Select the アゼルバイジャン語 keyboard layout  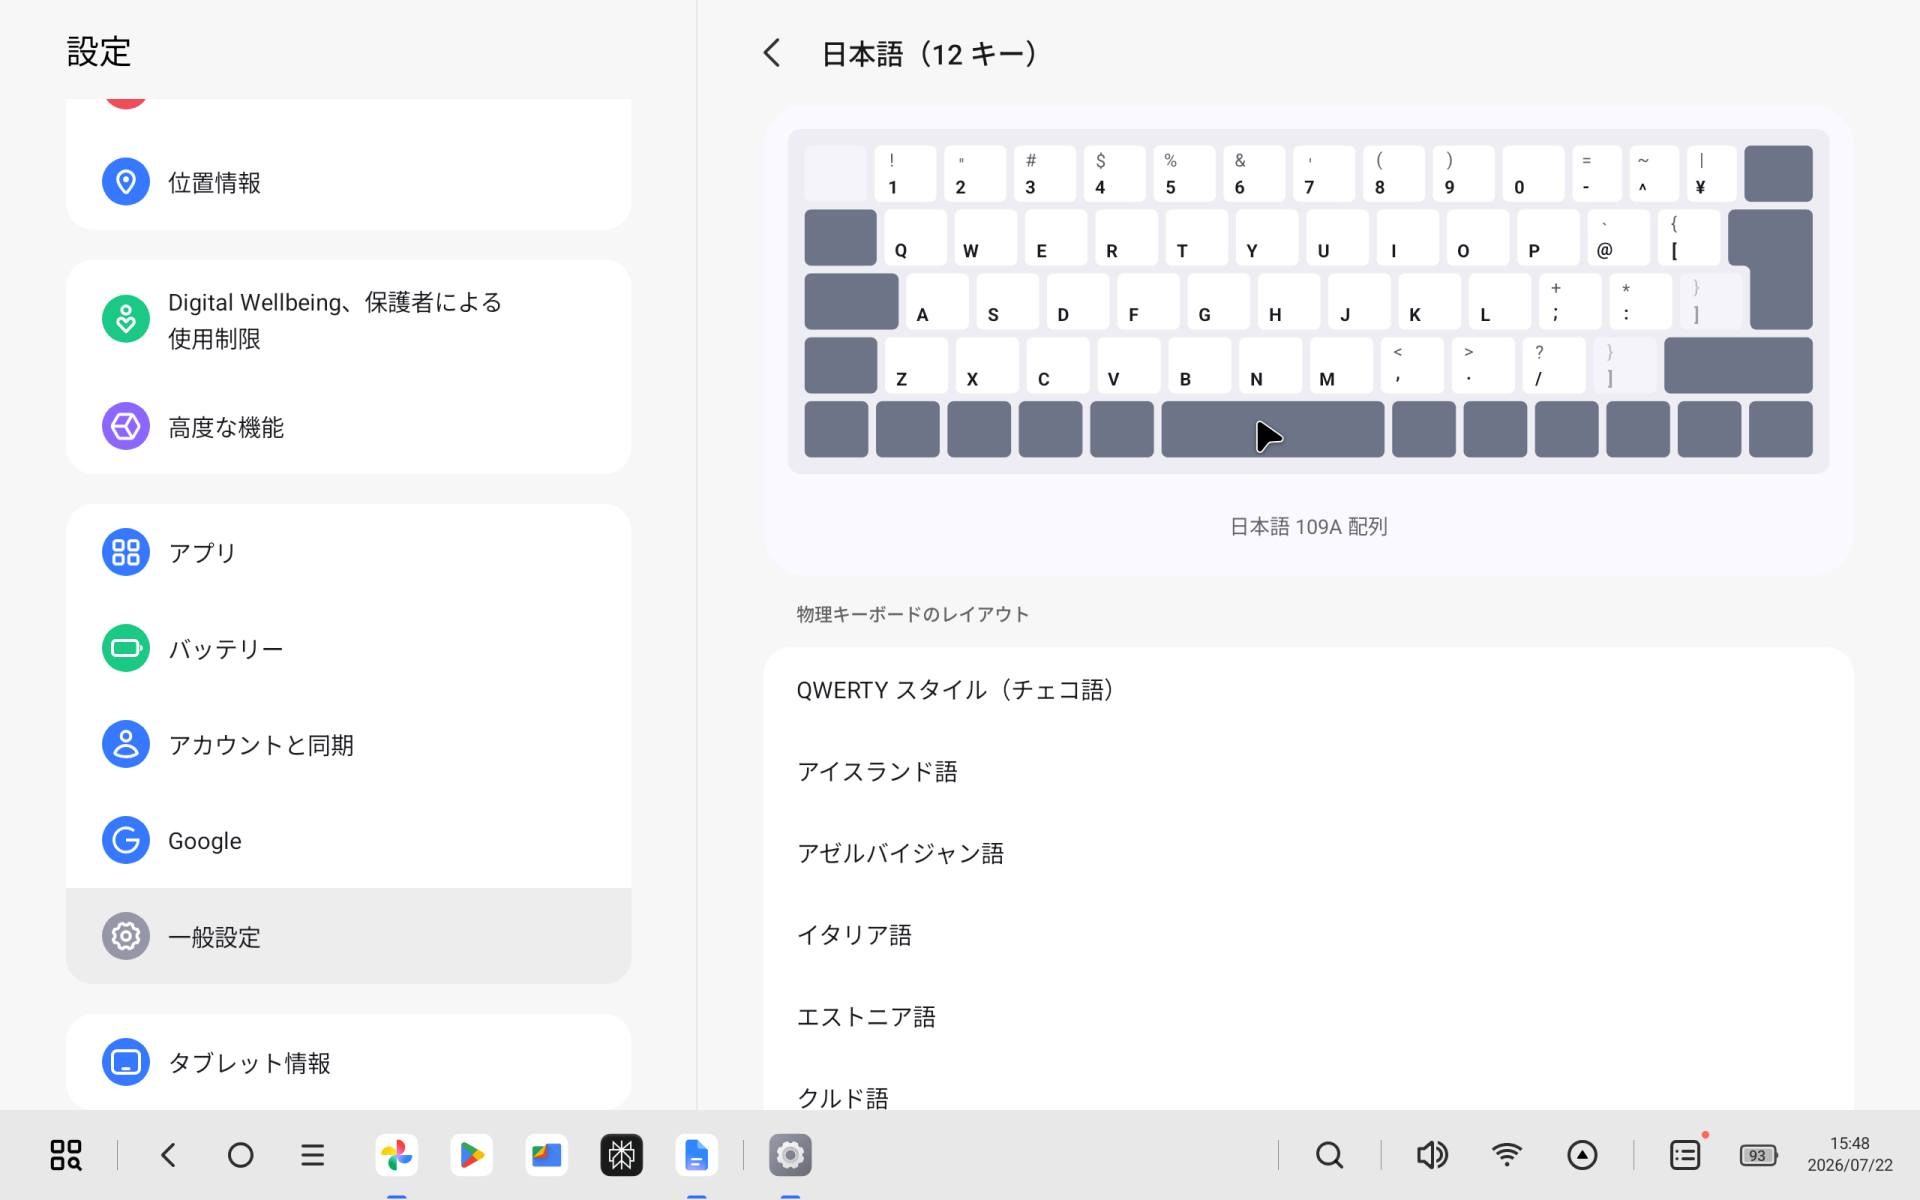pyautogui.click(x=1308, y=853)
